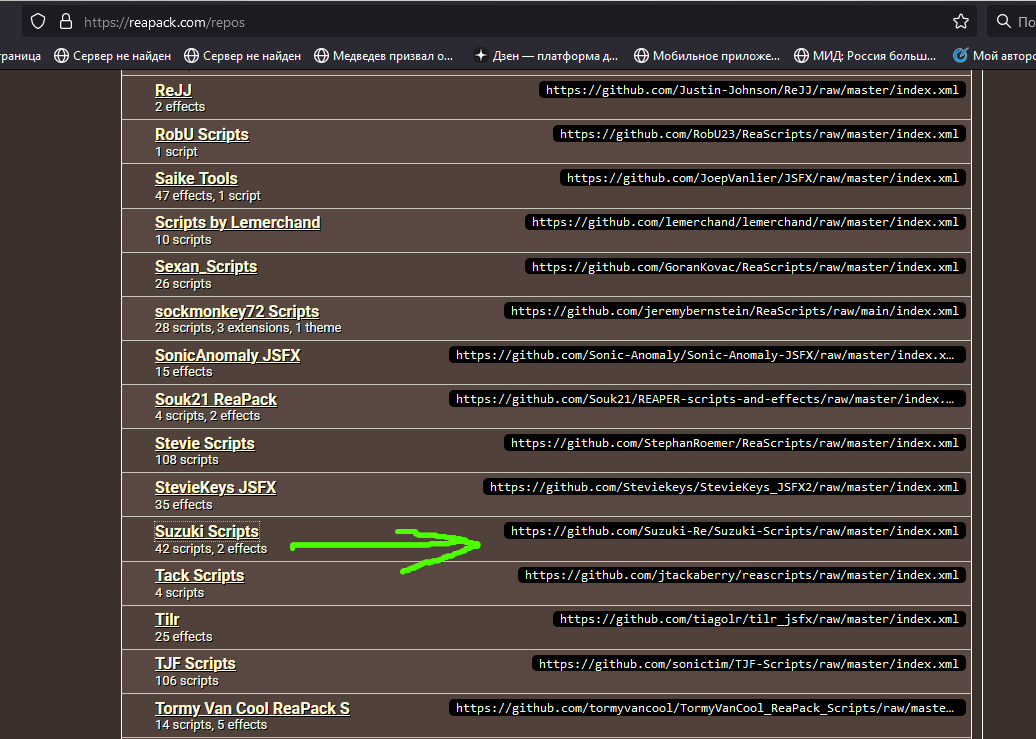
Task: Open the Sexan_Scripts repository link
Action: (206, 266)
